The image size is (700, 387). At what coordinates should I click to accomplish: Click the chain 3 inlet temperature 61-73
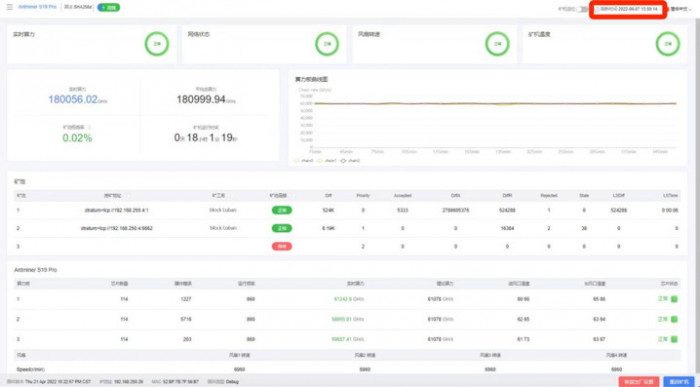coord(523,339)
